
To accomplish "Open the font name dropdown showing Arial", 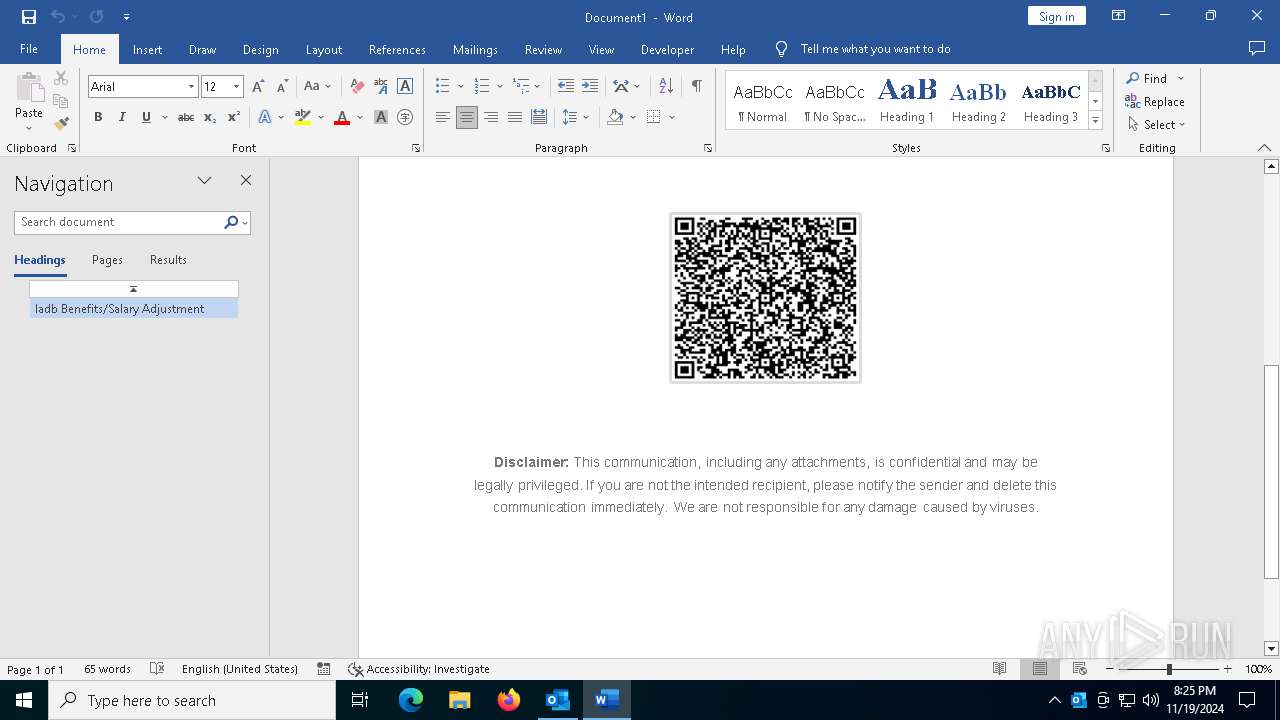I will click(191, 87).
